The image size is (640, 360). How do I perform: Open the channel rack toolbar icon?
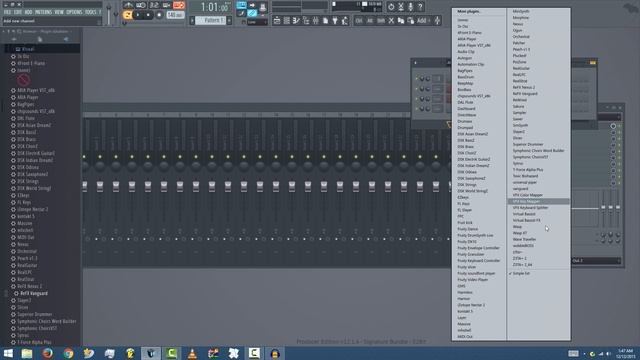coord(287,20)
